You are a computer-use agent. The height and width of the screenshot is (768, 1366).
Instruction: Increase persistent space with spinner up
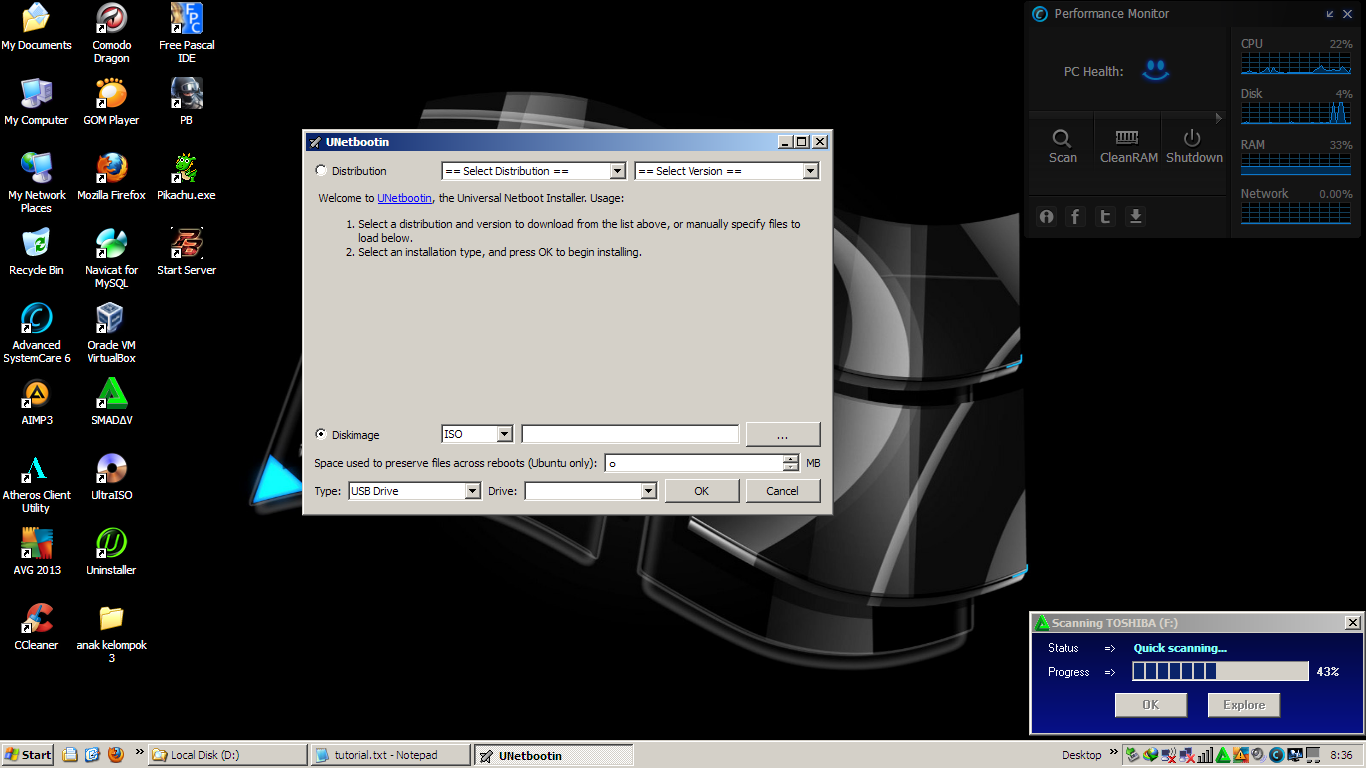pyautogui.click(x=791, y=459)
